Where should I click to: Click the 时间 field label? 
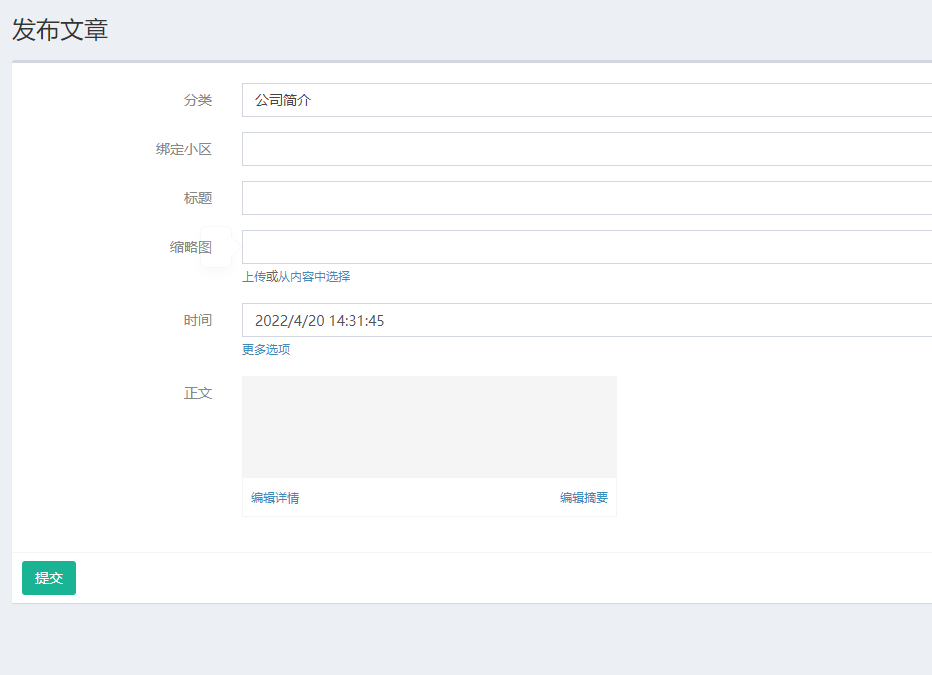(198, 320)
